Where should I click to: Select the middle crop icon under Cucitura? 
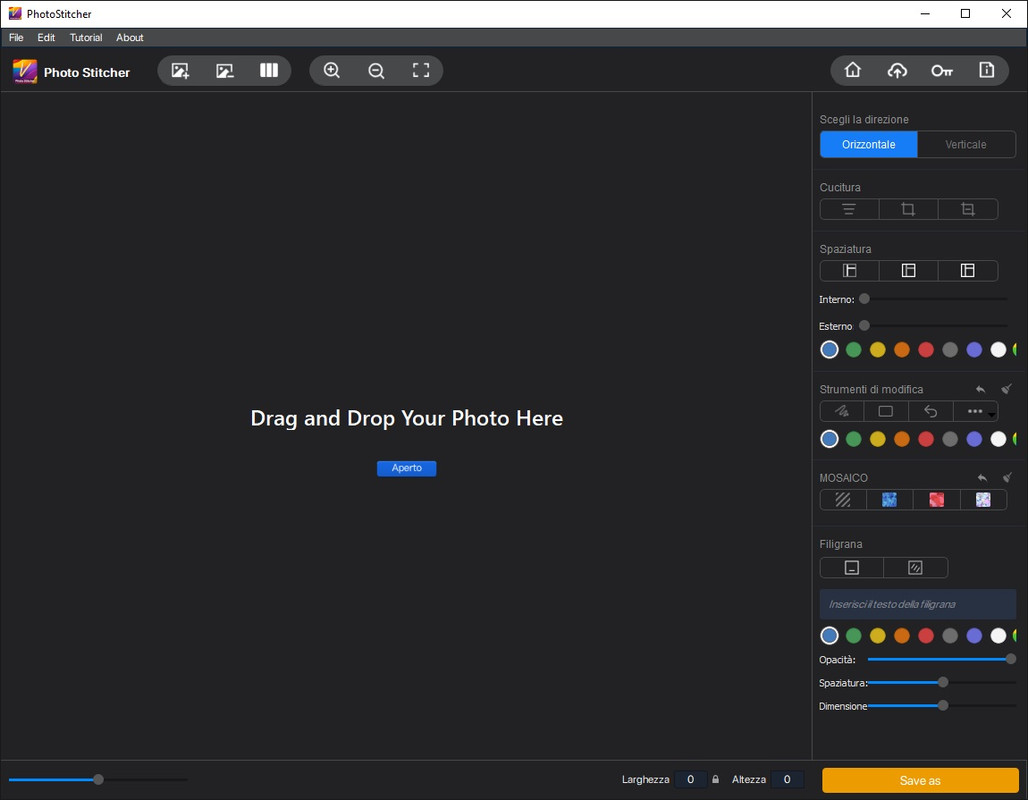click(908, 209)
